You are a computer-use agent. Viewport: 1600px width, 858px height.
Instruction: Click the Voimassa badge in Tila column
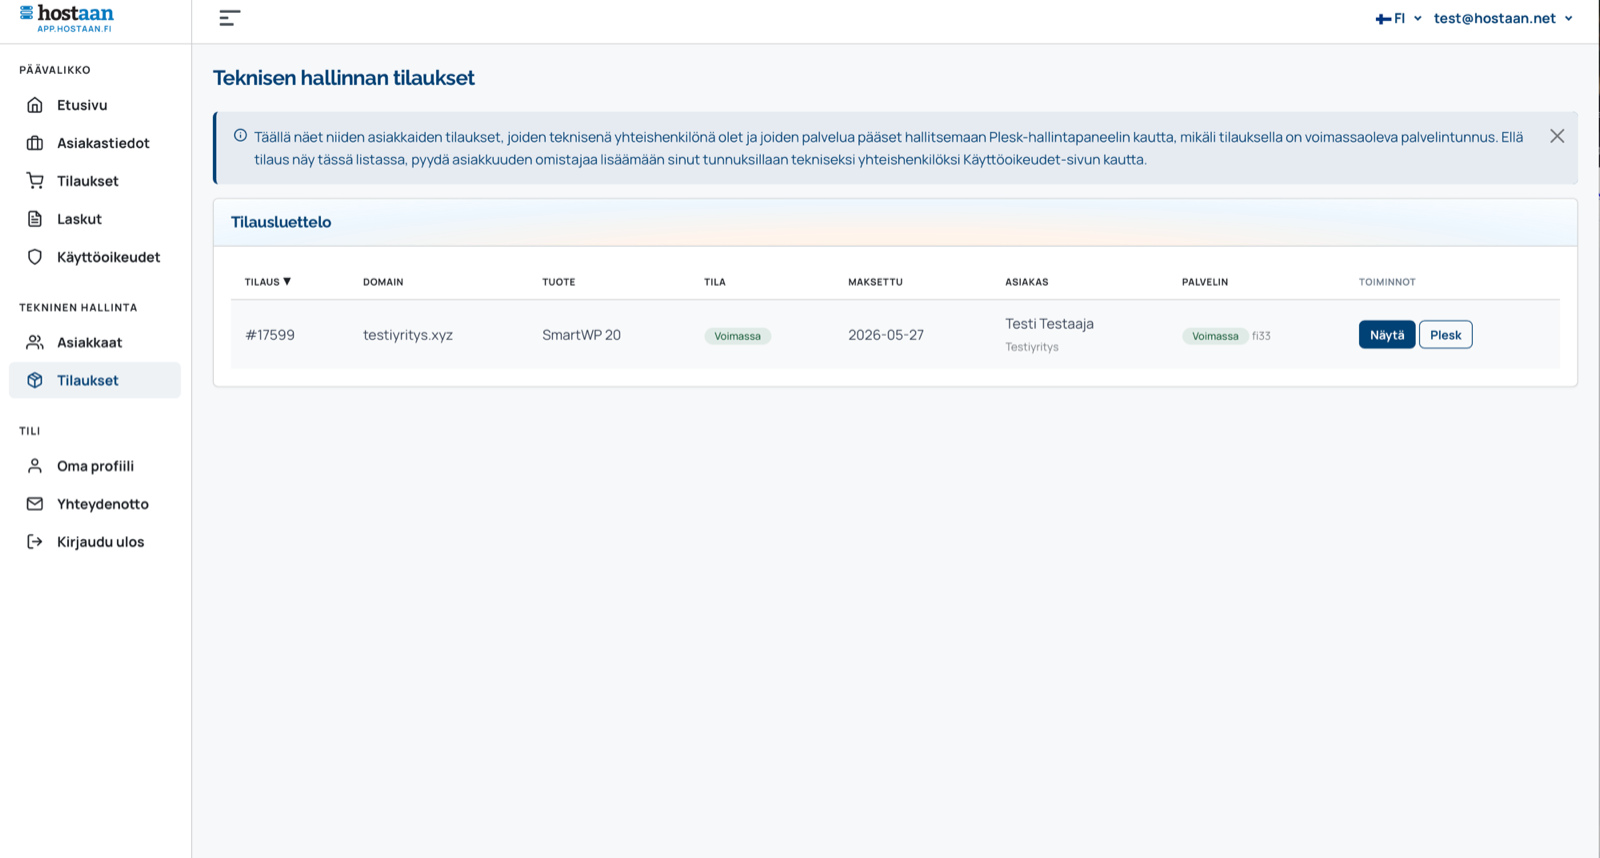pos(737,336)
